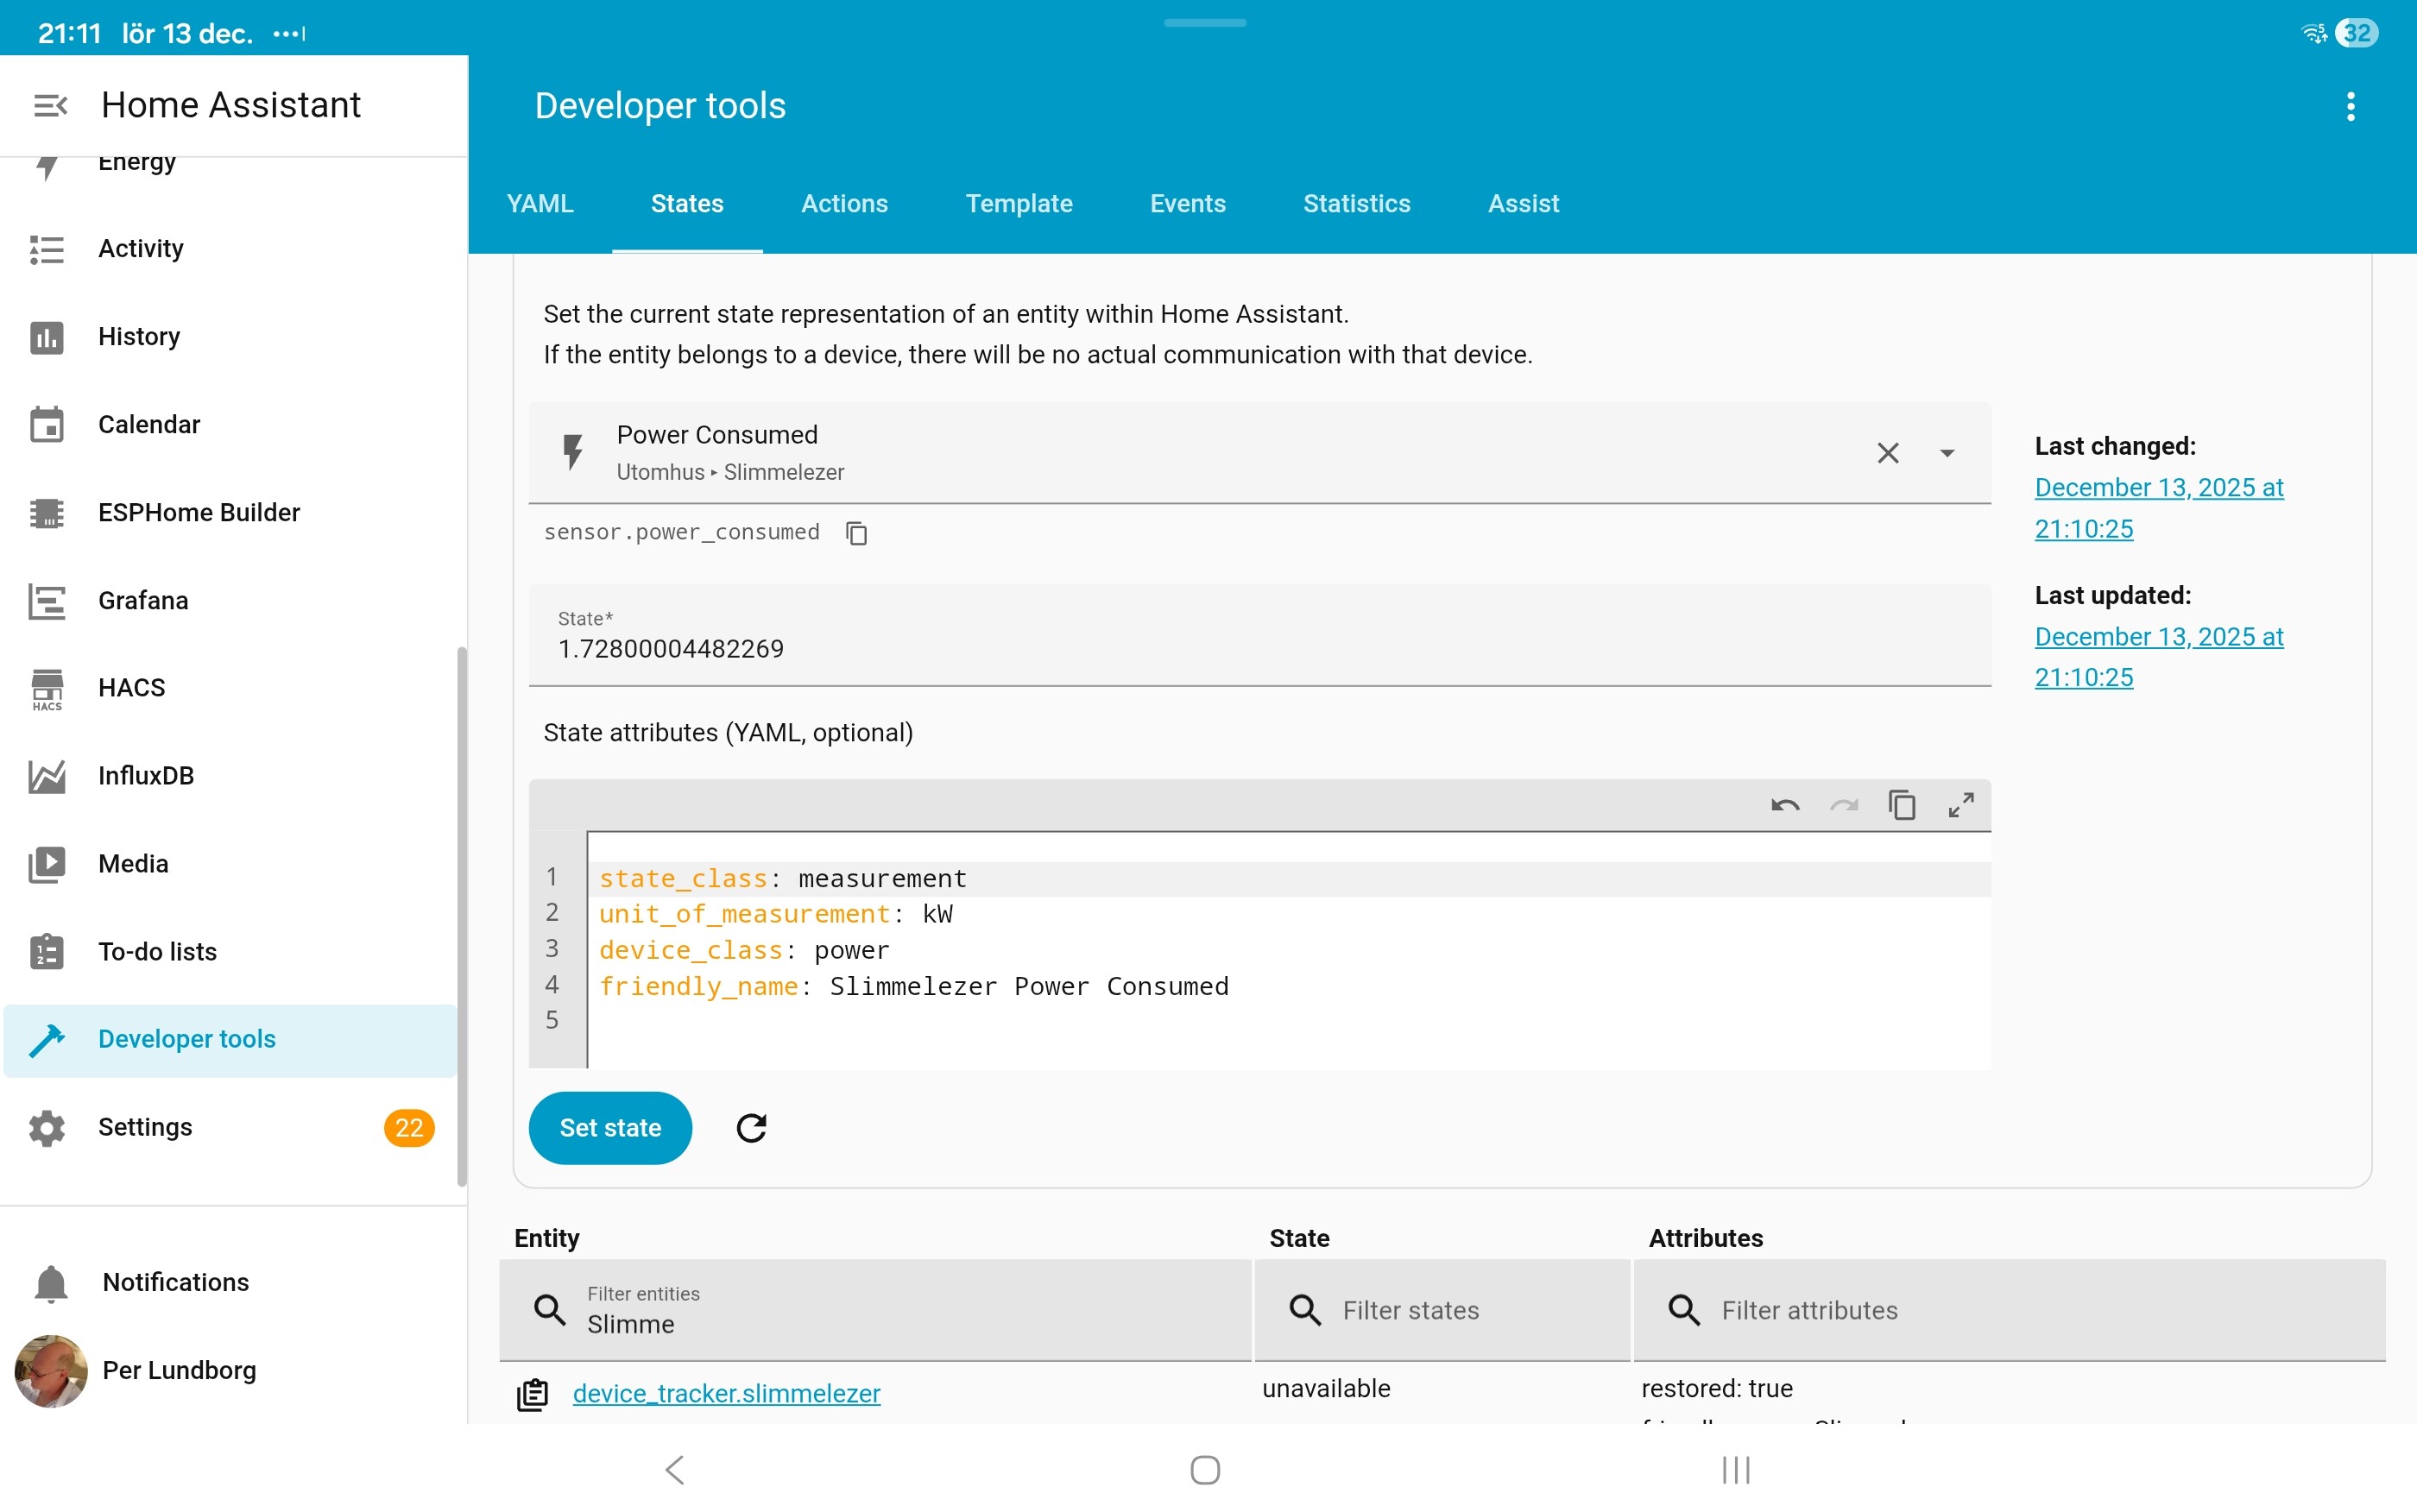Refresh the entity state with reload icon
This screenshot has height=1512, width=2417.
751,1128
